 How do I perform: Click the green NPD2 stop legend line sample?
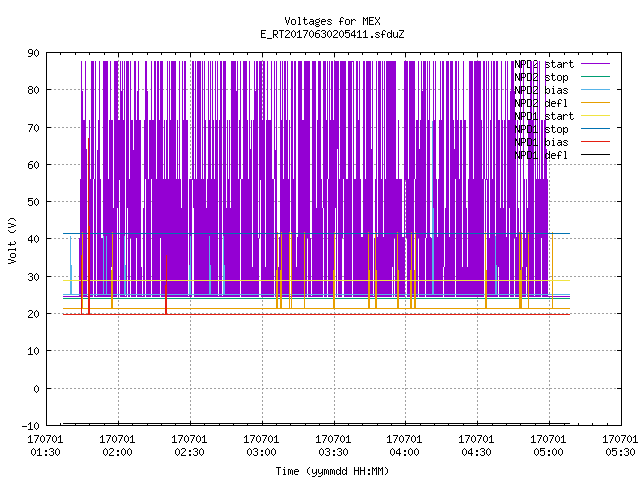click(x=596, y=76)
